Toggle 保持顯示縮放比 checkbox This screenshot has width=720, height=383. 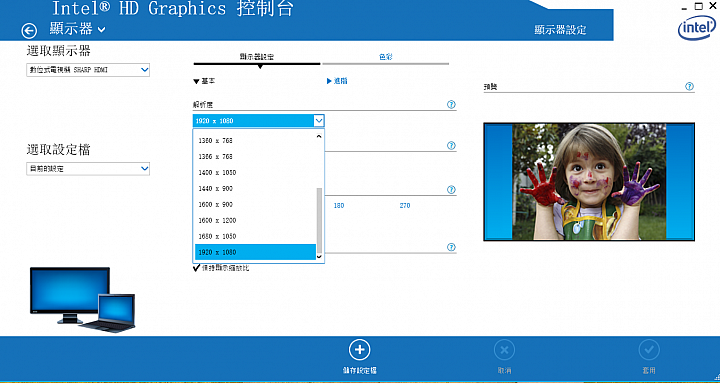pos(197,268)
